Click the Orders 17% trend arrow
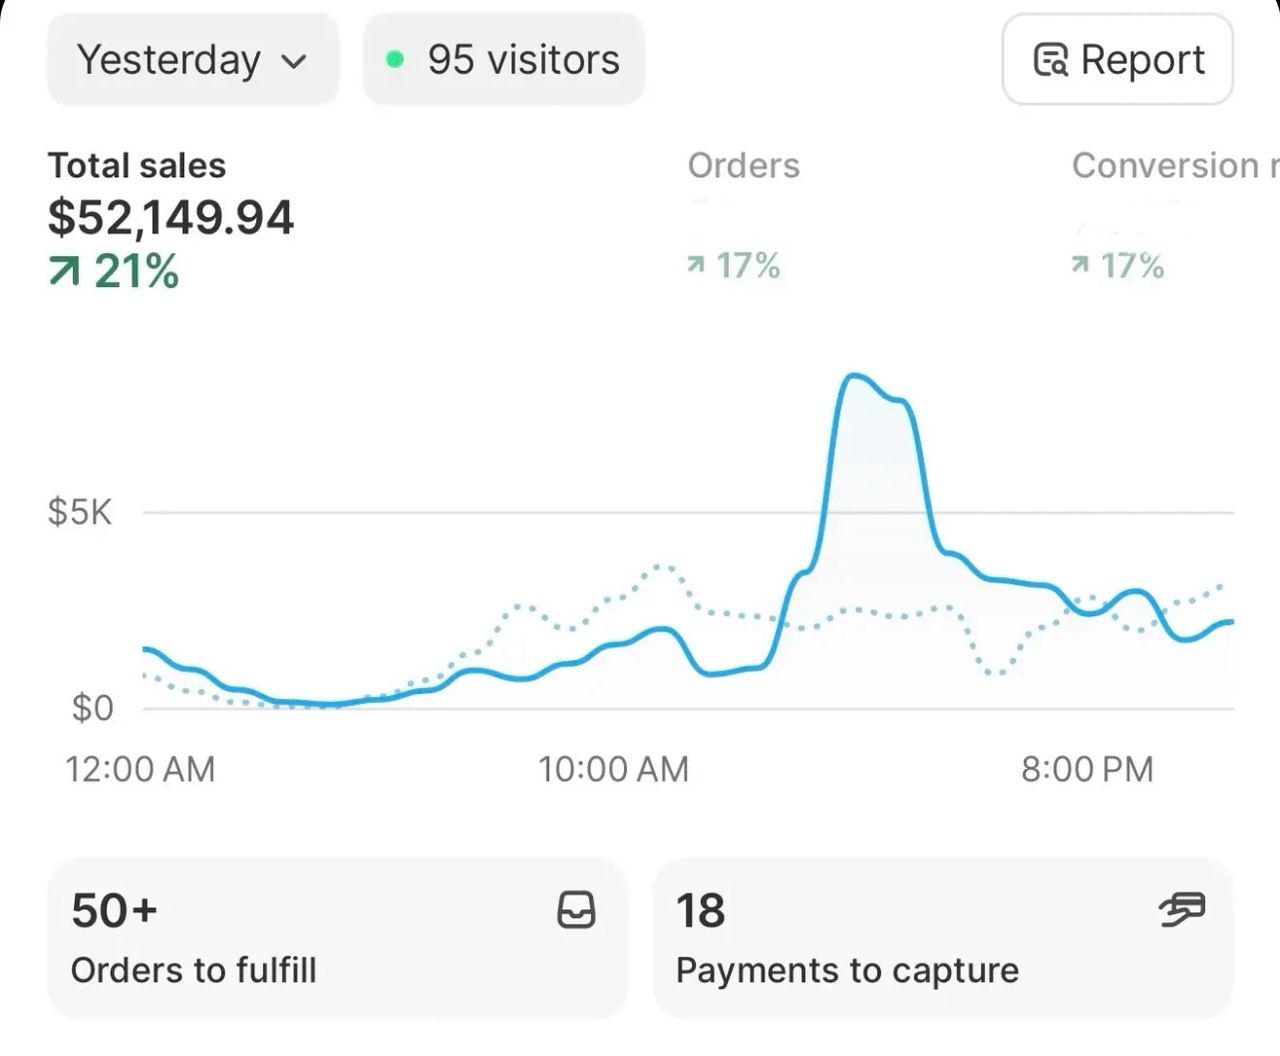Viewport: 1280px width, 1056px height. [x=696, y=265]
